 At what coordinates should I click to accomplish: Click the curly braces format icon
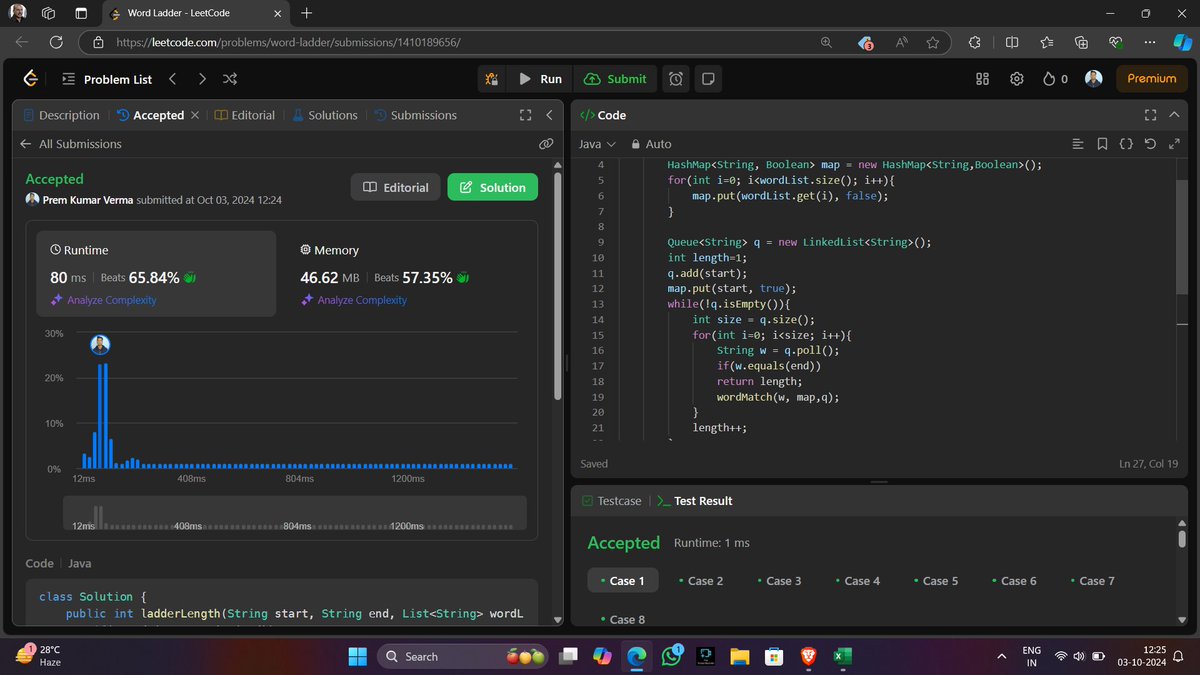[1126, 144]
